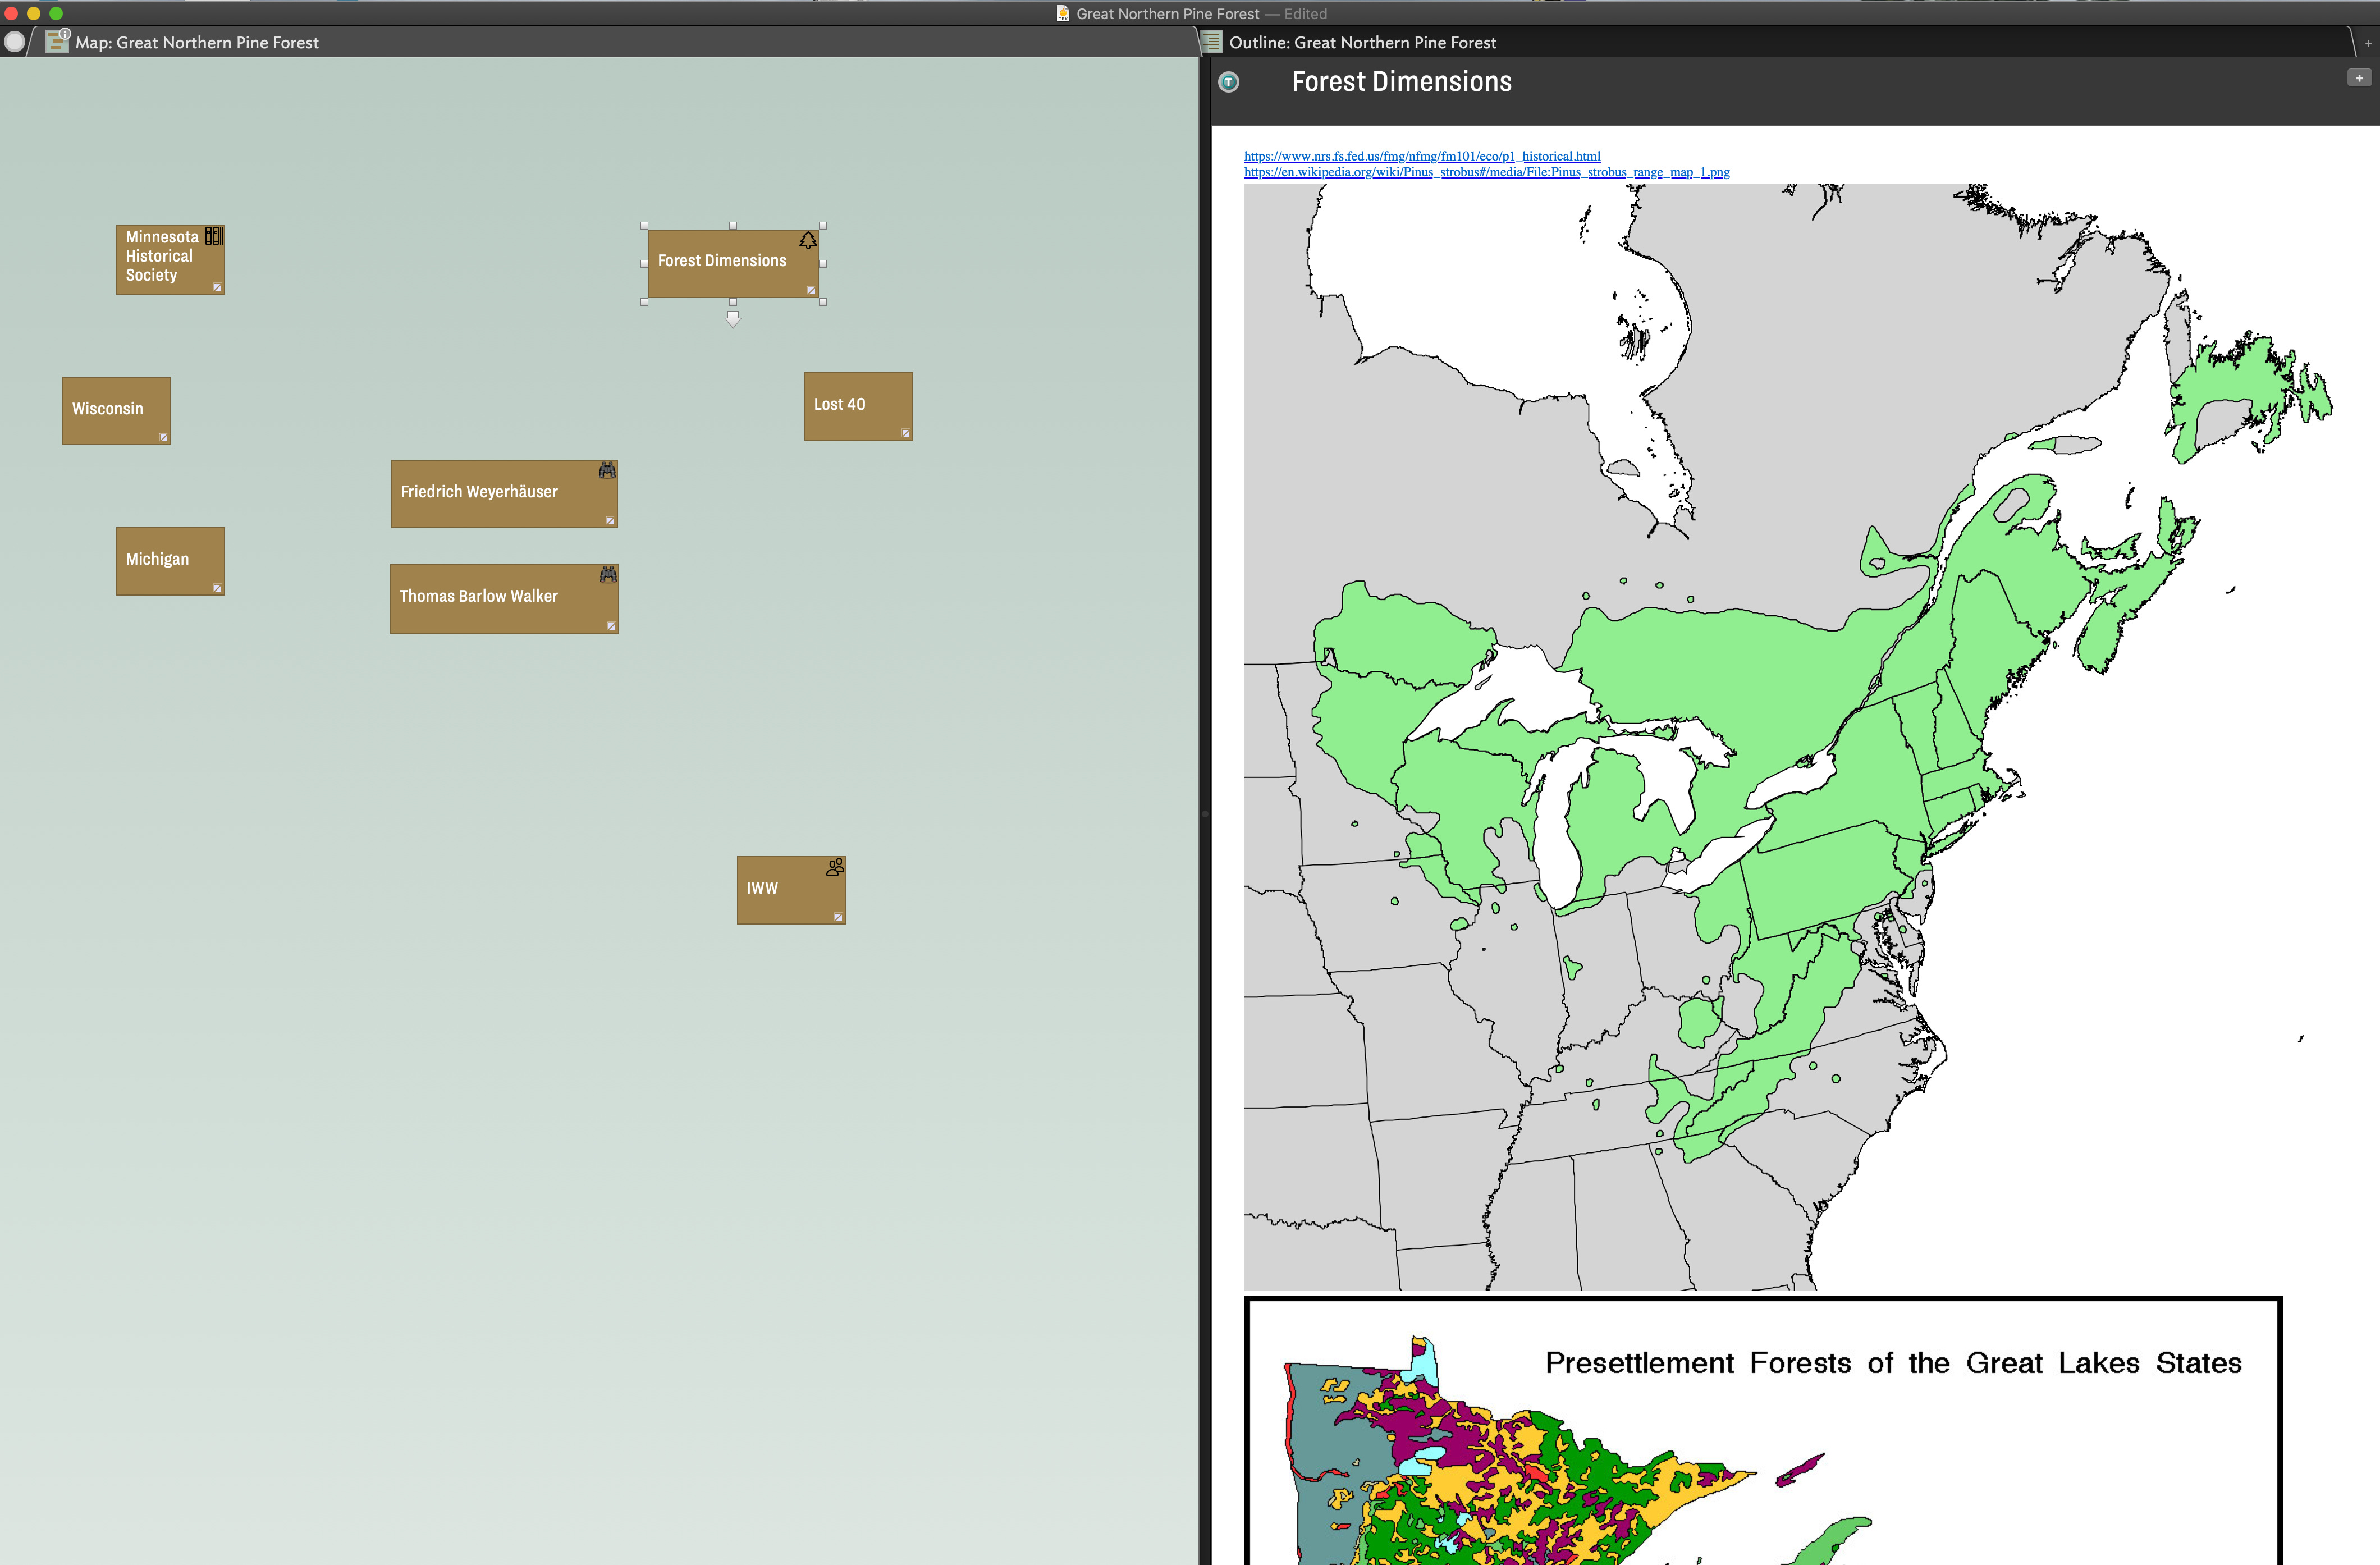This screenshot has height=1565, width=2380.
Task: Click the resize handle of Friedrich Weyerhäuser note
Action: click(610, 520)
